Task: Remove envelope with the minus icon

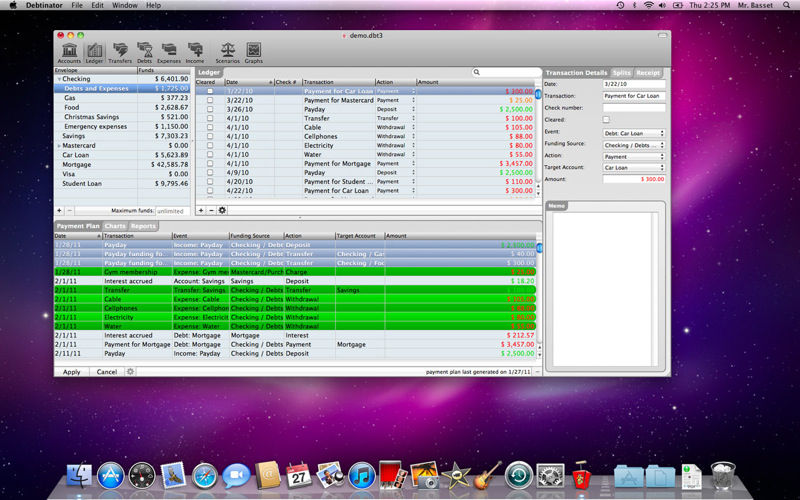Action: (x=69, y=210)
